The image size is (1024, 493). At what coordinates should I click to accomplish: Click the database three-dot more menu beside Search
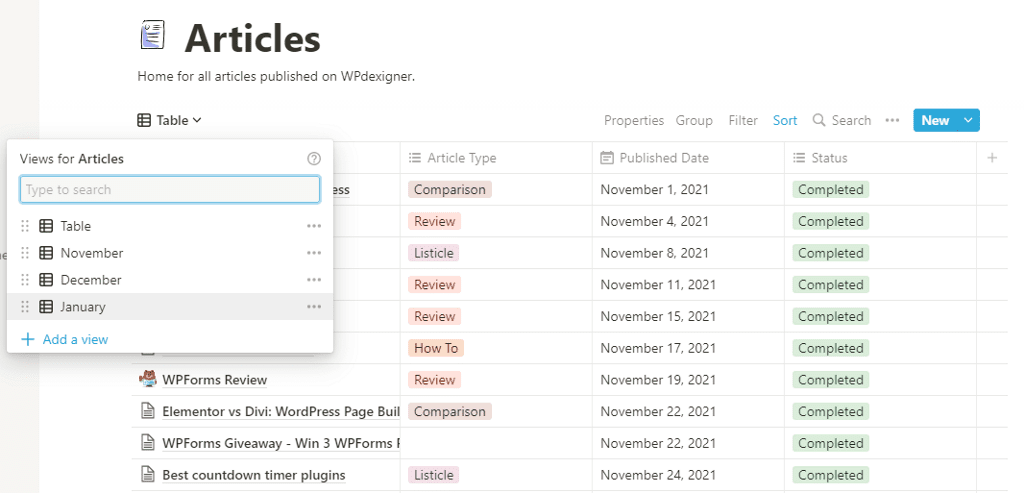point(892,120)
